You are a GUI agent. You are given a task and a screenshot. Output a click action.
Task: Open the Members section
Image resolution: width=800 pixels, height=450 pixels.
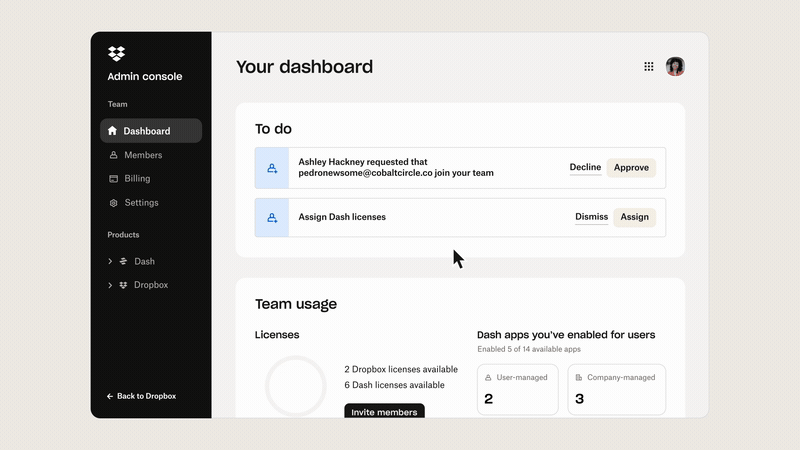pyautogui.click(x=143, y=155)
